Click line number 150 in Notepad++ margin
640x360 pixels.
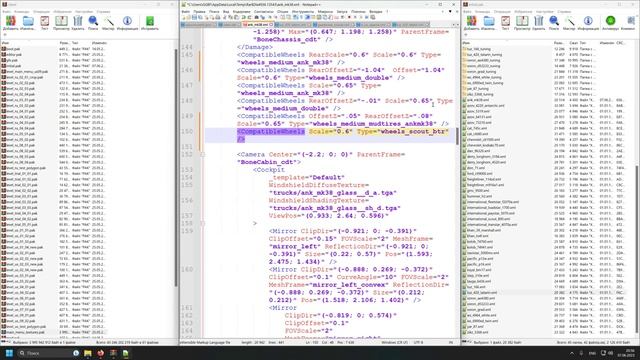tap(187, 131)
